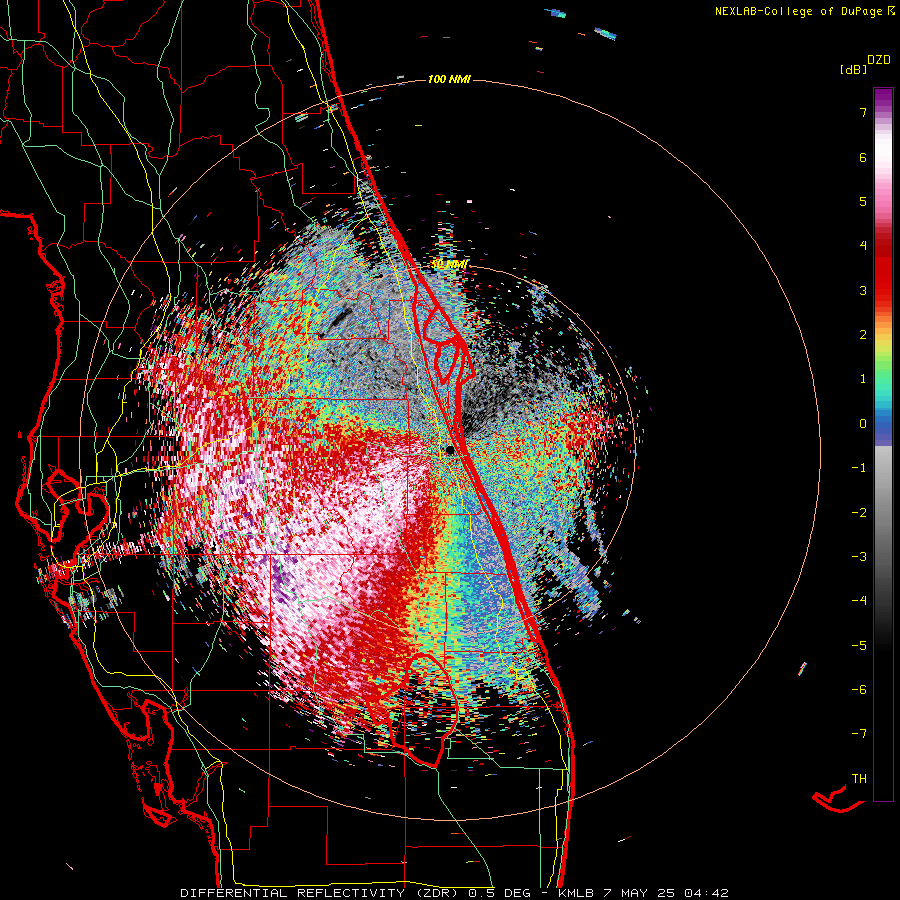Click the 3 tick label on color scale
The width and height of the screenshot is (900, 900).
click(863, 290)
